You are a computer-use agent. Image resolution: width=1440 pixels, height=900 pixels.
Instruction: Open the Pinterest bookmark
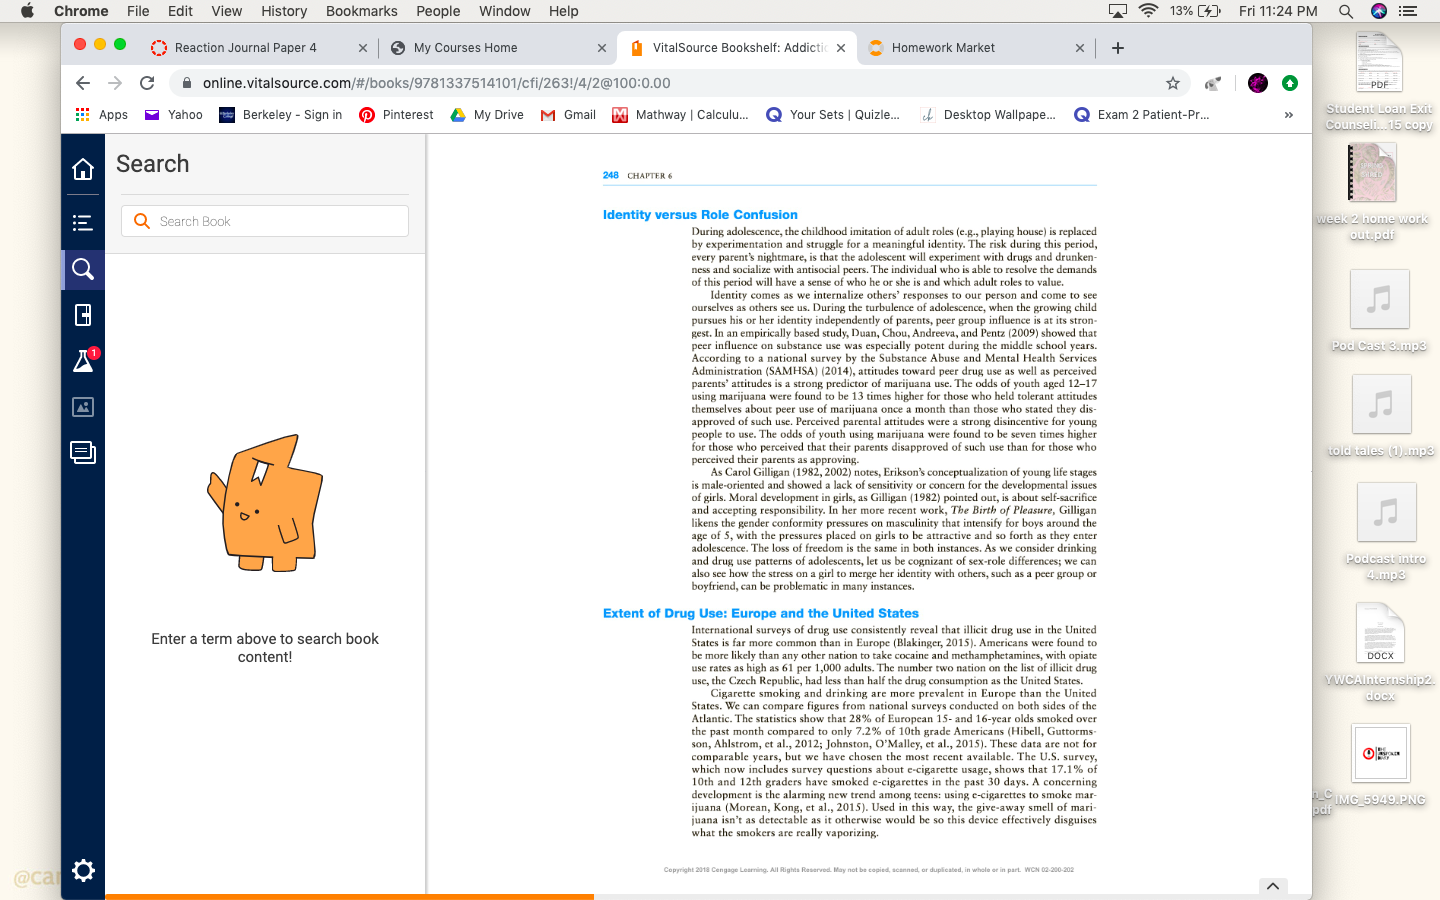[396, 115]
